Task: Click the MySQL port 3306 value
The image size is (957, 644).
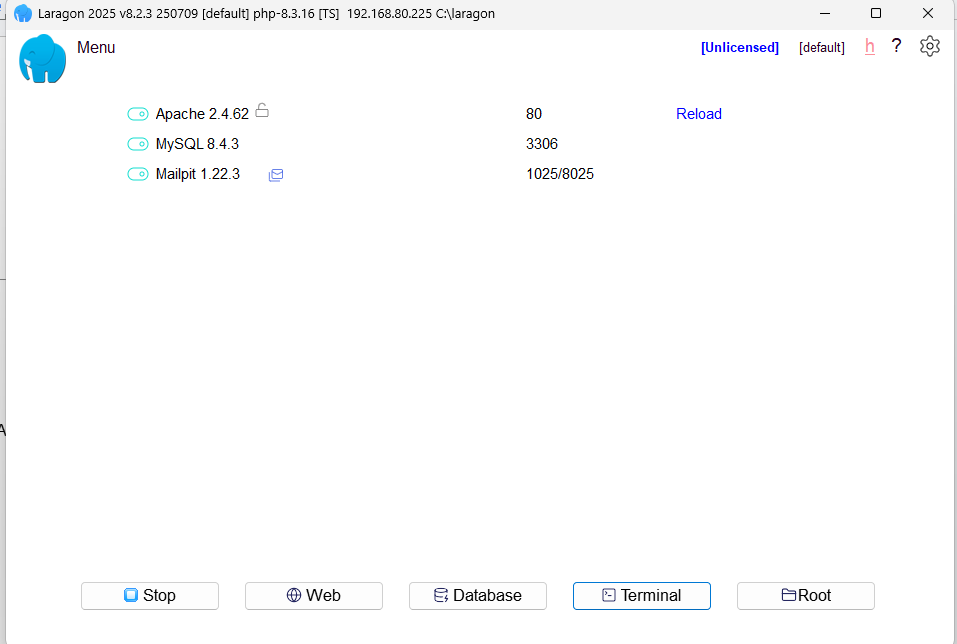Action: [x=541, y=144]
